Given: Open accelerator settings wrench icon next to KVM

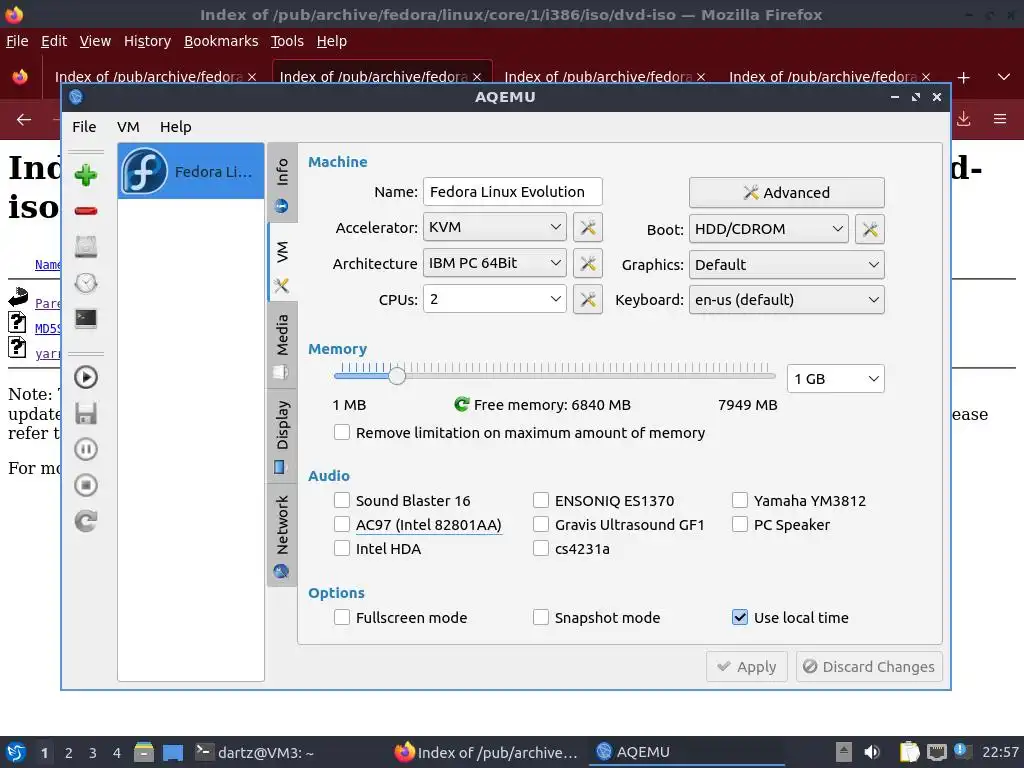Looking at the screenshot, I should click(x=588, y=227).
